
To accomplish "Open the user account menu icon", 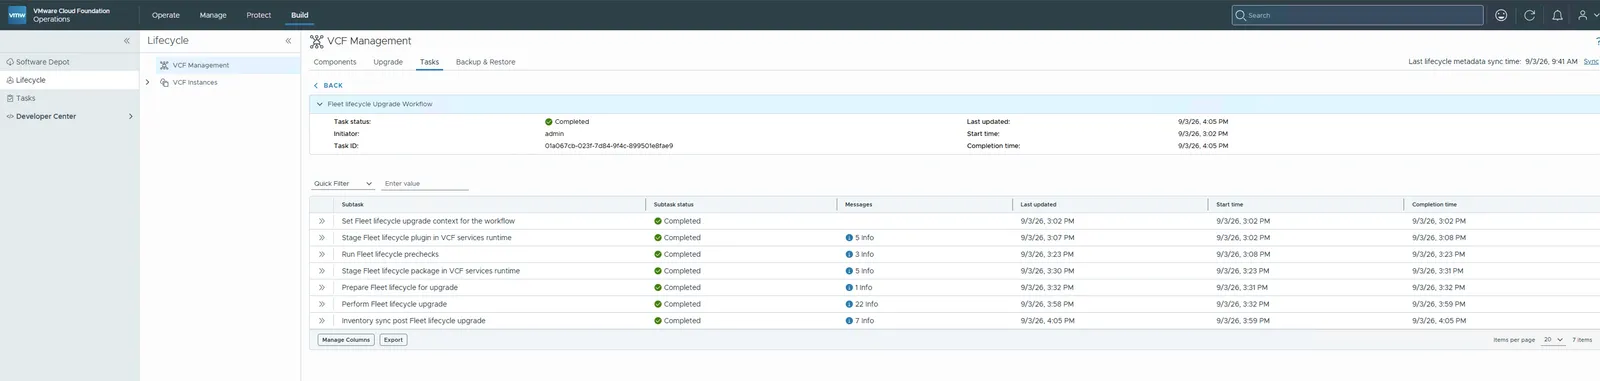I will click(x=1583, y=15).
